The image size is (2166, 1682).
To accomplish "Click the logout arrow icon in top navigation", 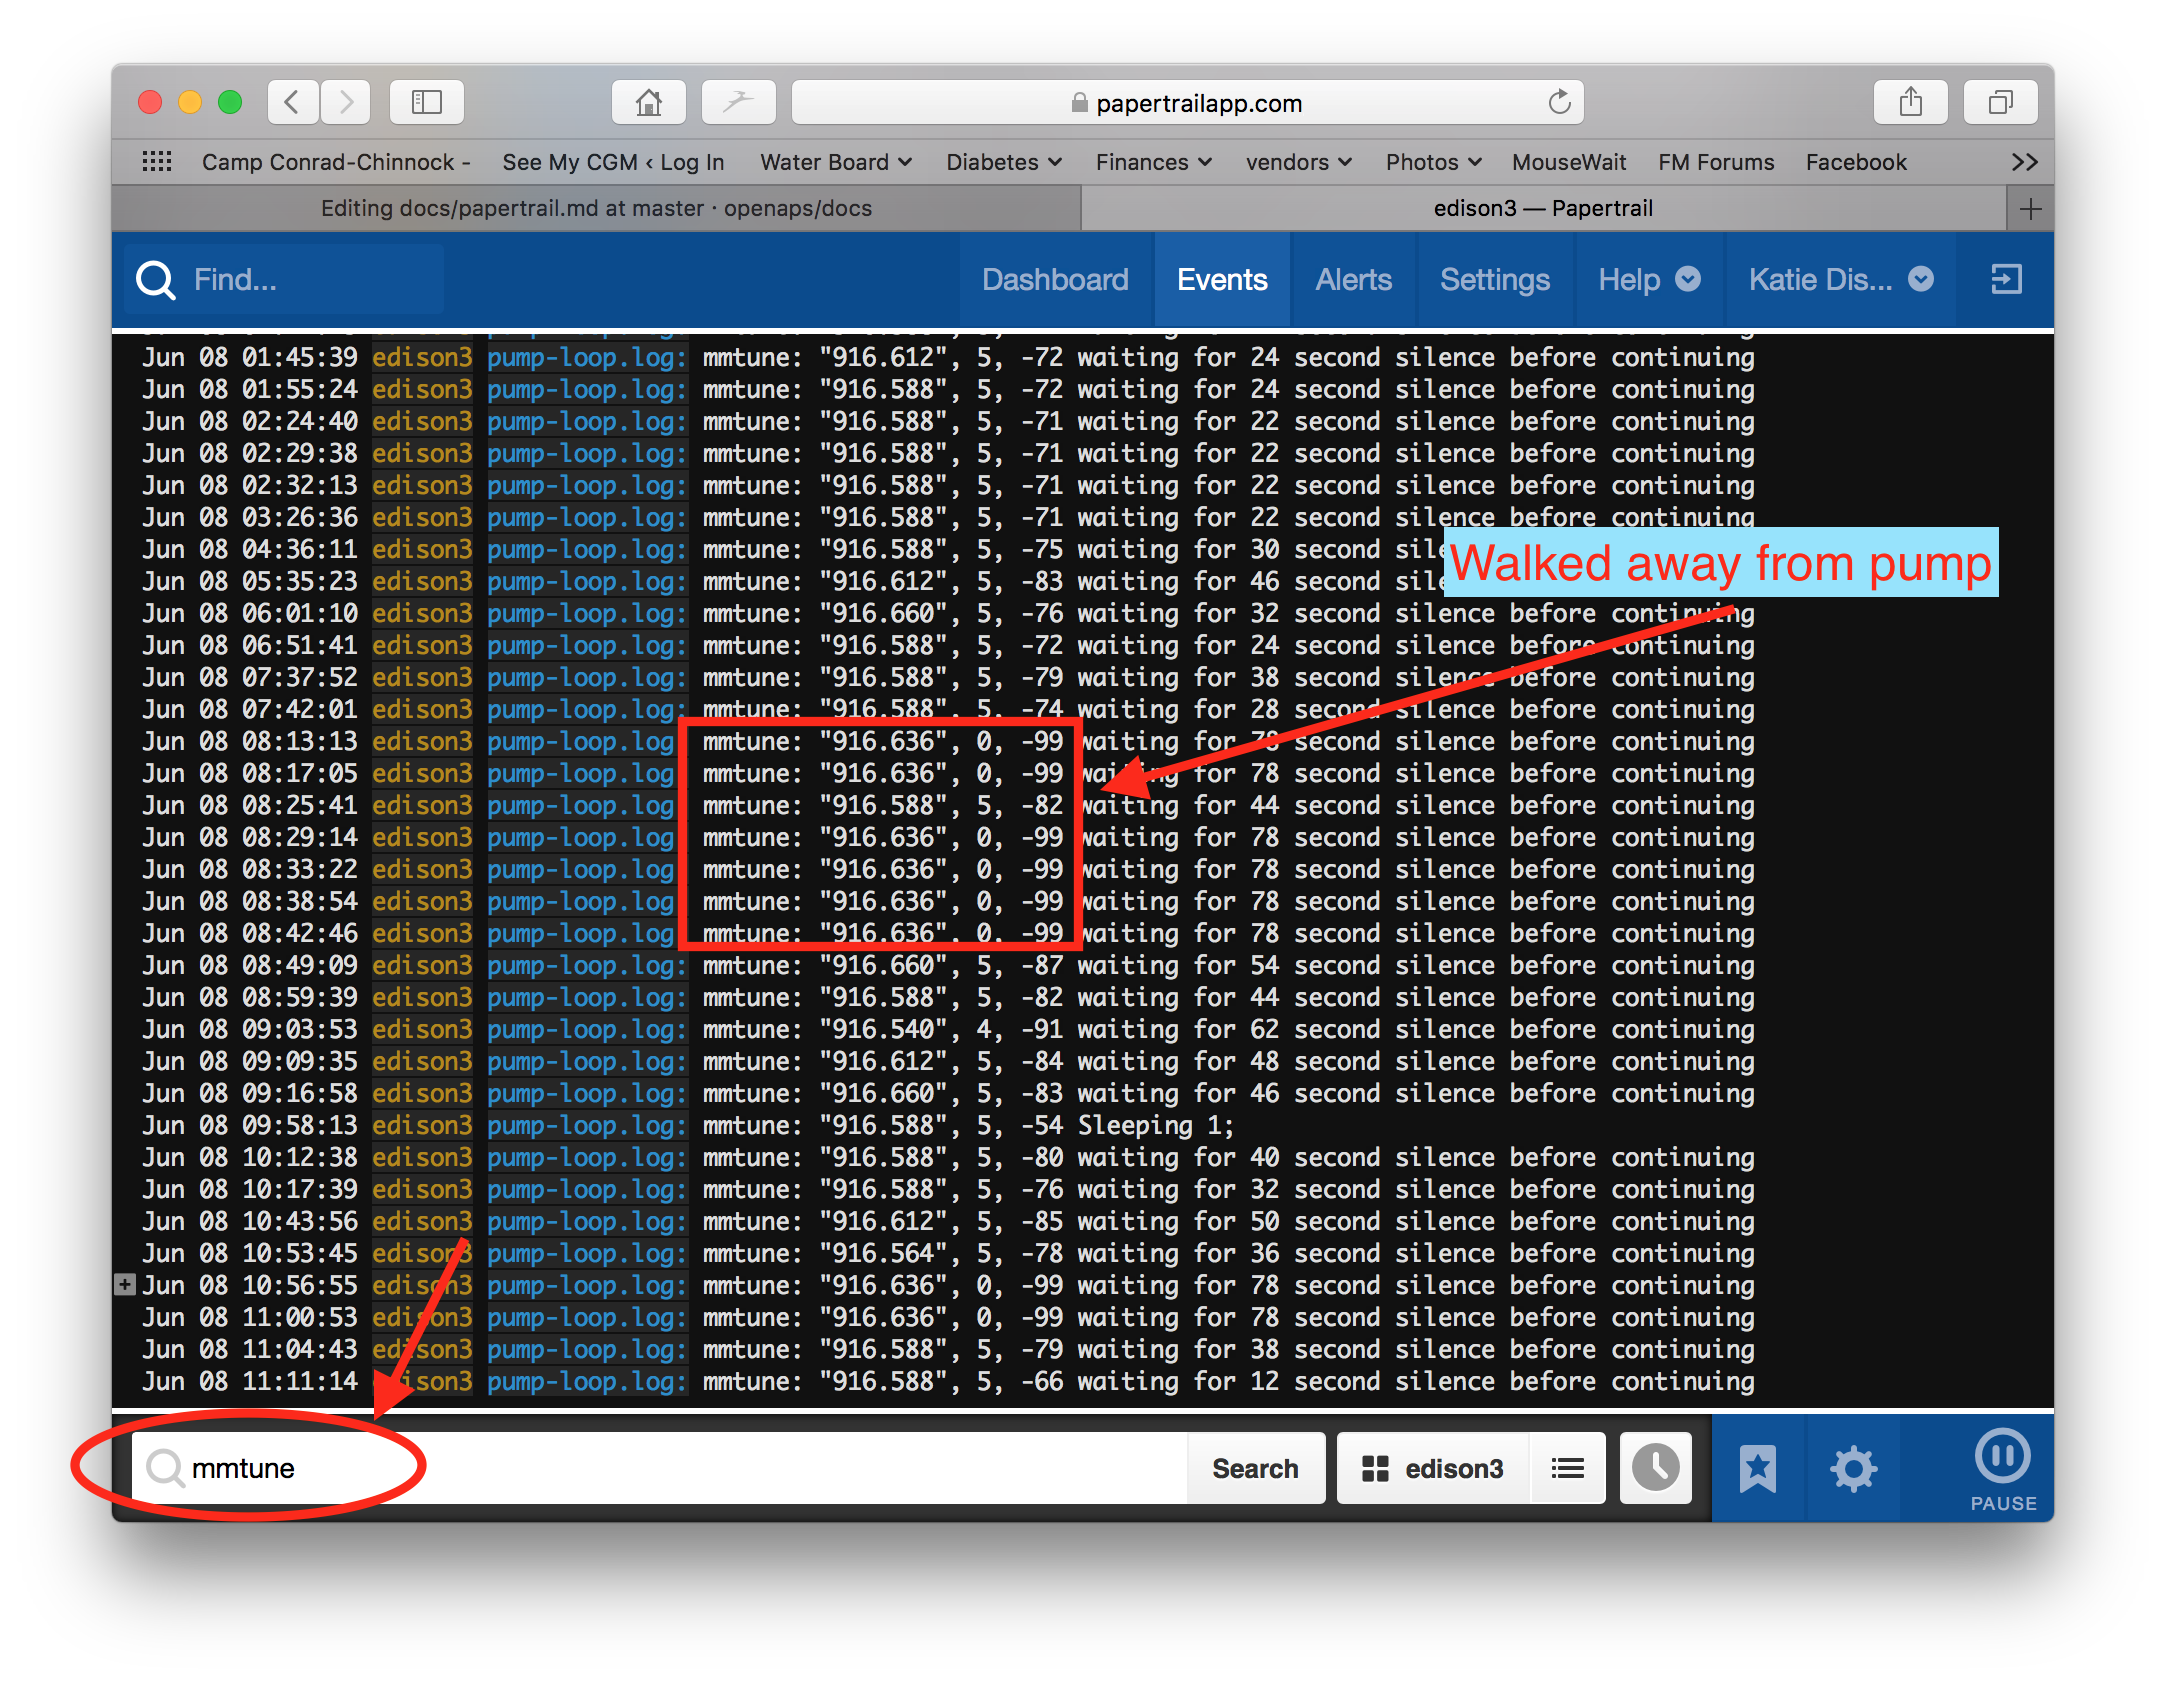I will click(x=2006, y=279).
